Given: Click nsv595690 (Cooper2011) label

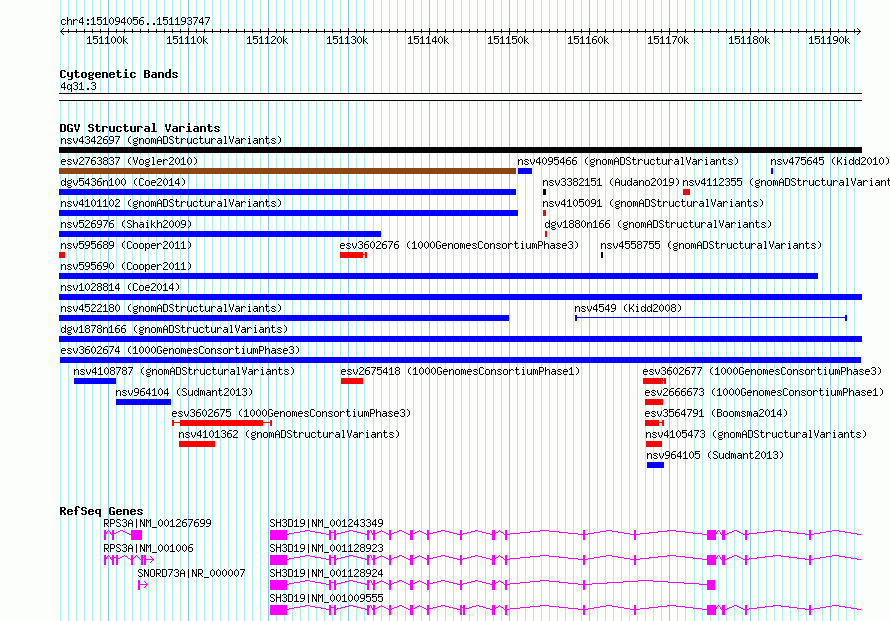Looking at the screenshot, I should (x=126, y=266).
